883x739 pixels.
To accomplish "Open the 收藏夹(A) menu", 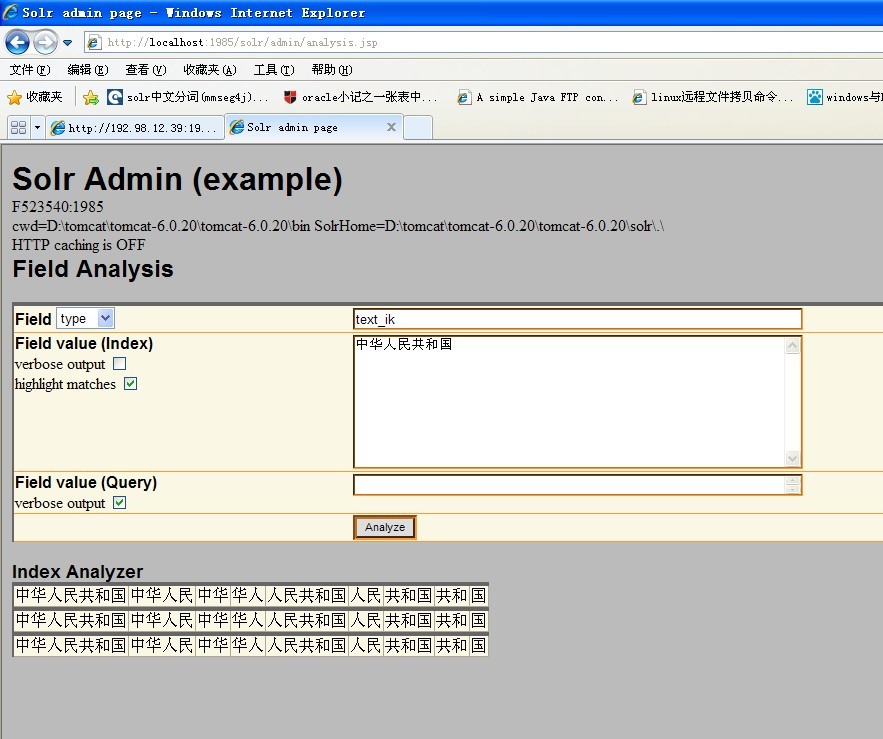I will click(209, 70).
